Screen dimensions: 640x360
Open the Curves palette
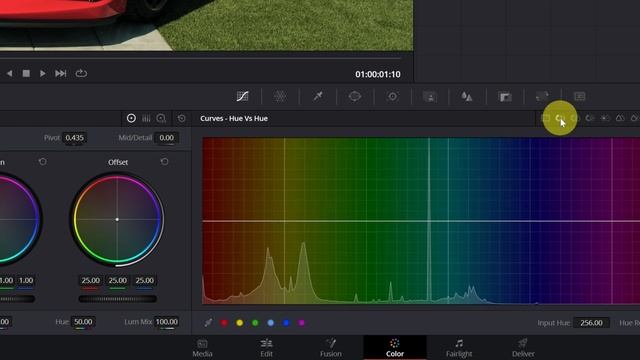[242, 96]
